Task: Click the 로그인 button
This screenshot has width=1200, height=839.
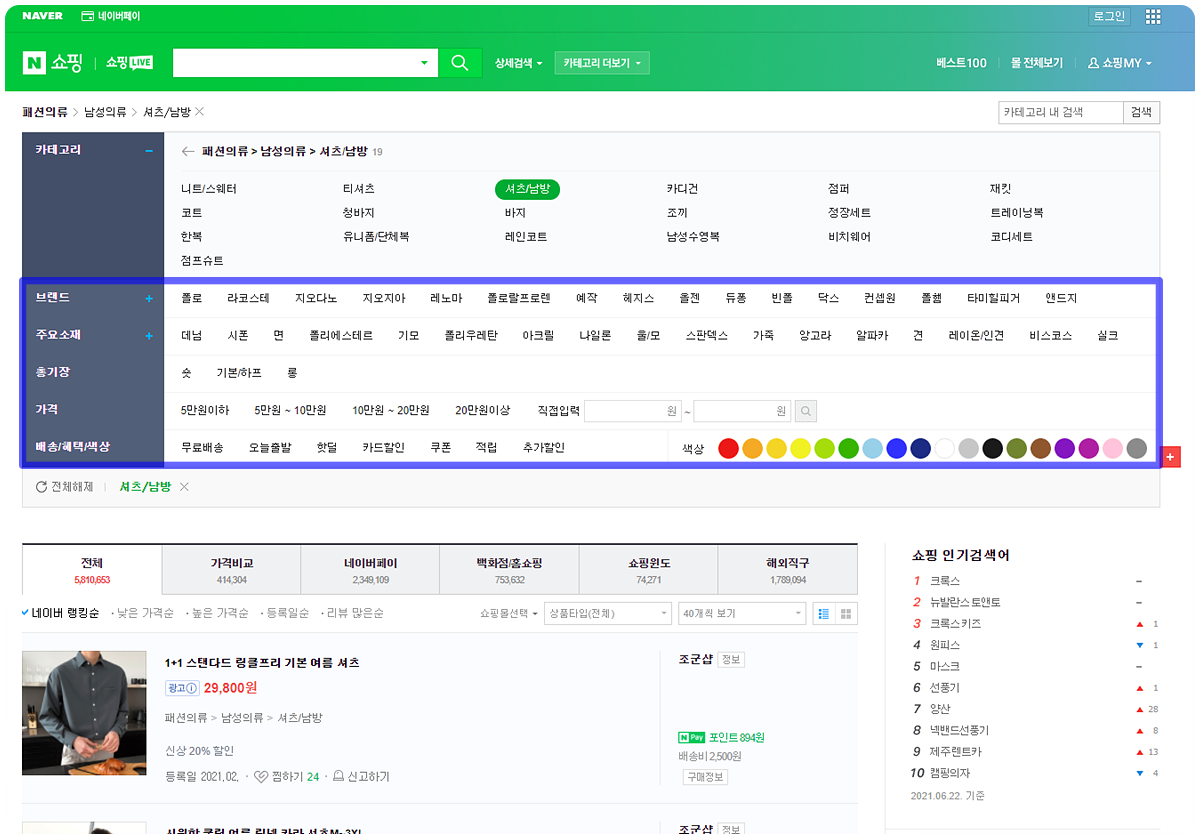Action: pyautogui.click(x=1109, y=16)
